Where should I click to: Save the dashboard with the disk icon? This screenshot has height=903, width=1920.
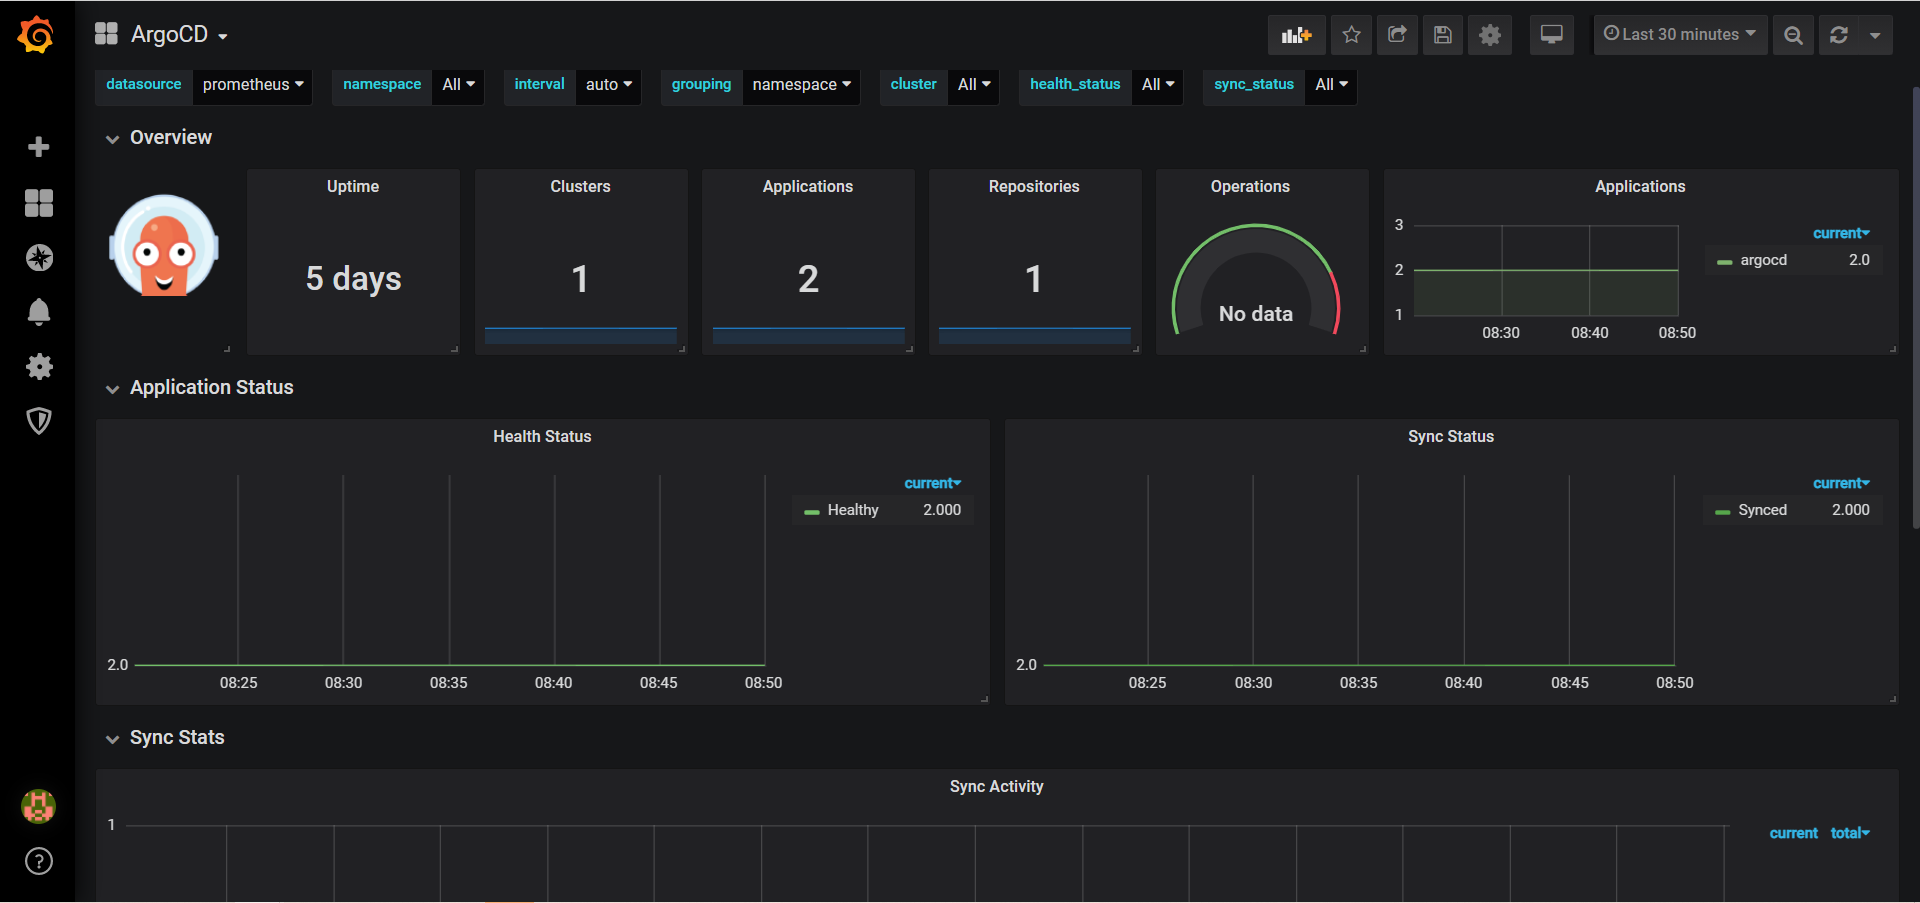tap(1443, 35)
